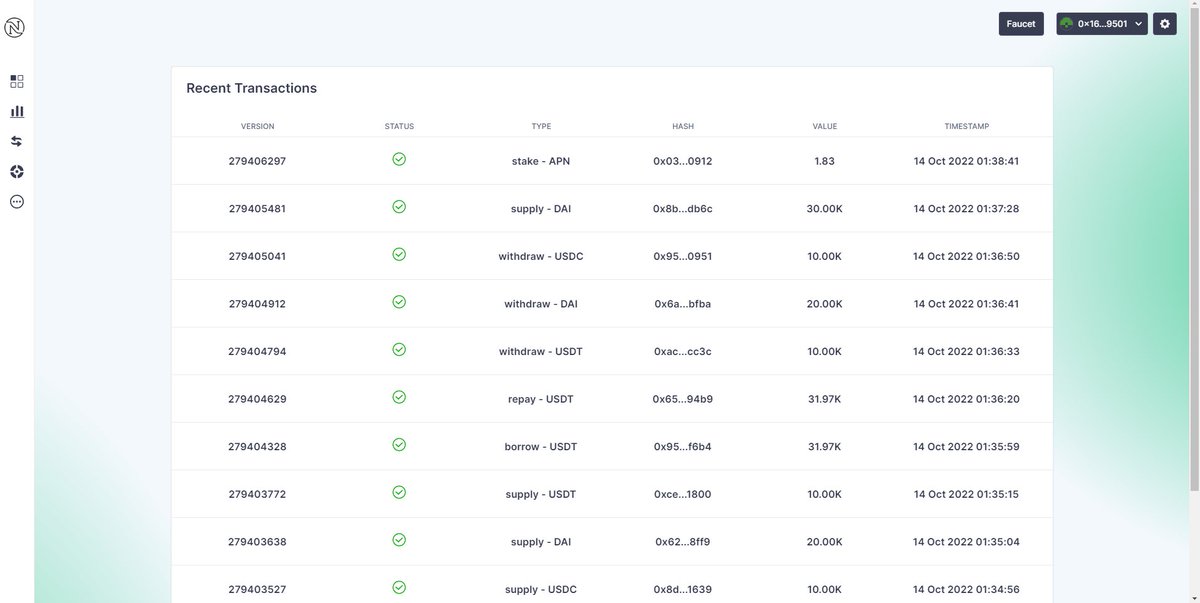Open transaction hash 0x95...0951
This screenshot has height=603, width=1200.
(x=683, y=256)
